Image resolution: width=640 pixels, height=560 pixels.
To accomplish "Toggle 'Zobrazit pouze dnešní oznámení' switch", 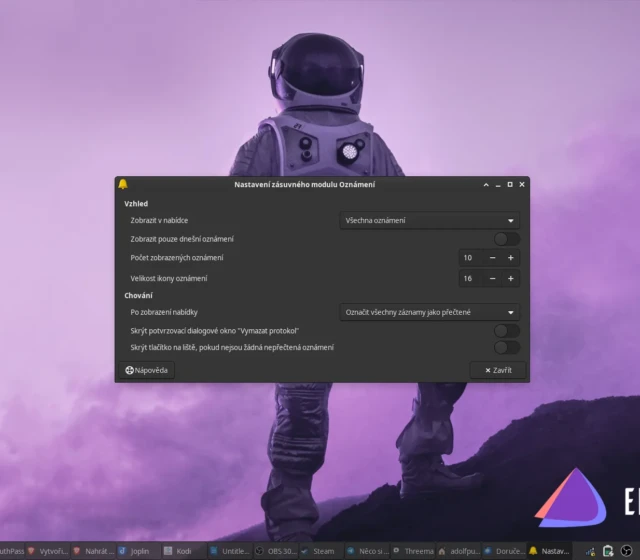I will [507, 239].
